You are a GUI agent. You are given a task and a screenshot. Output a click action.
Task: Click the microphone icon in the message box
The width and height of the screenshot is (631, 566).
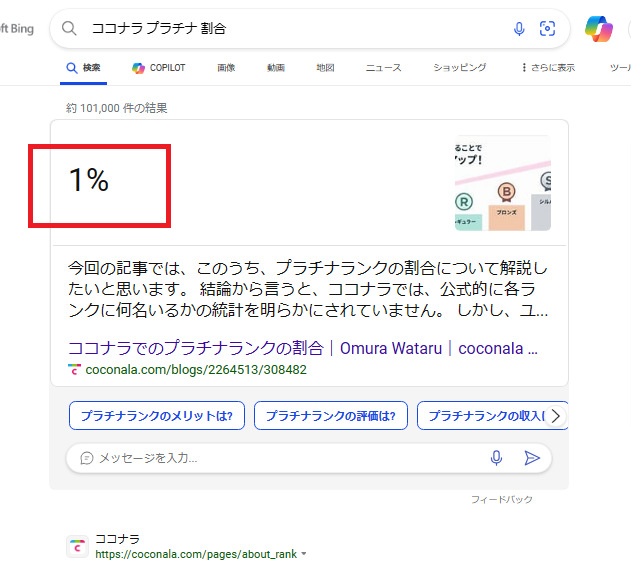496,458
